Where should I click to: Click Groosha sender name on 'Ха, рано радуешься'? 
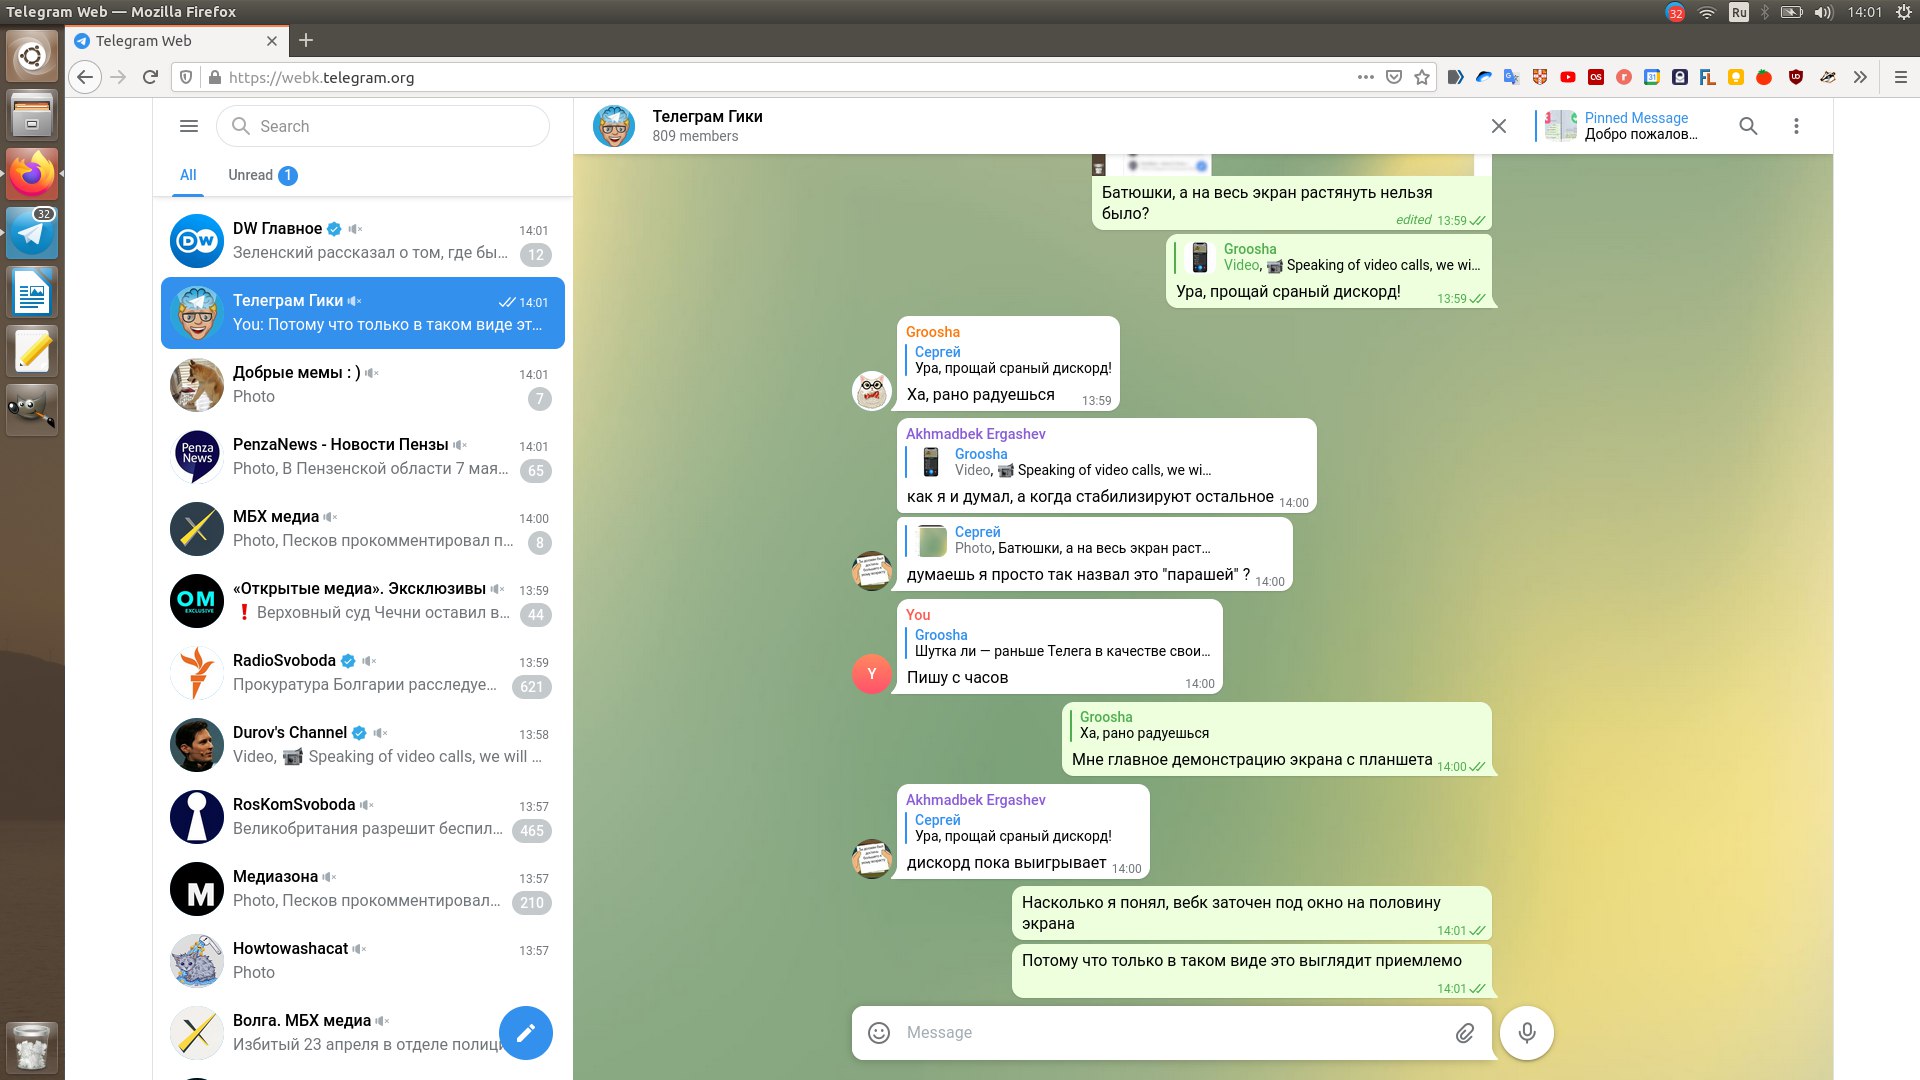932,332
